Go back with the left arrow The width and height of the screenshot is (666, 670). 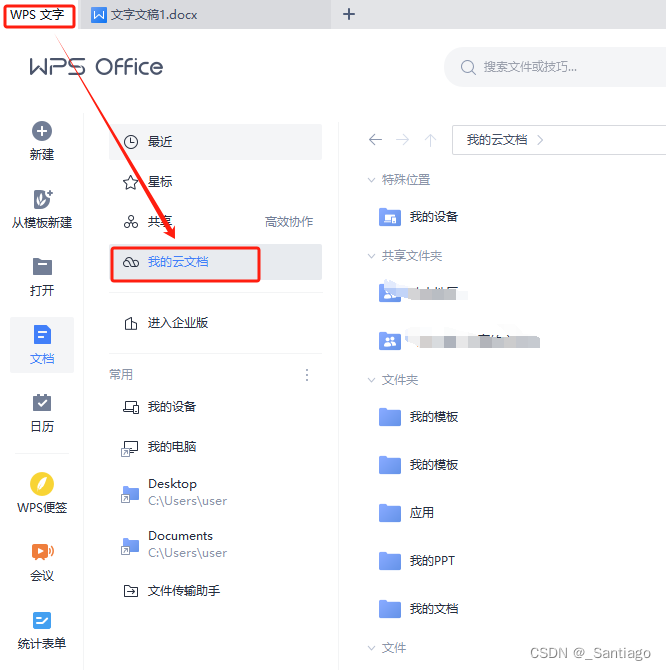[375, 140]
